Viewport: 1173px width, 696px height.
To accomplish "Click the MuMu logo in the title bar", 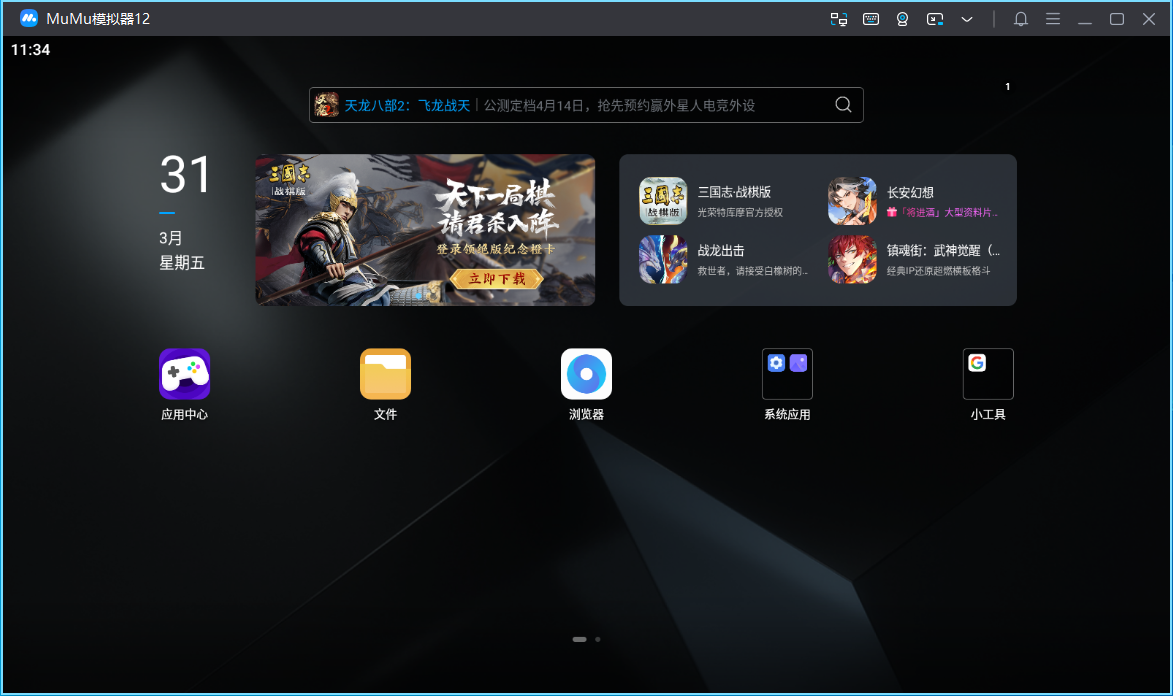I will click(x=28, y=19).
